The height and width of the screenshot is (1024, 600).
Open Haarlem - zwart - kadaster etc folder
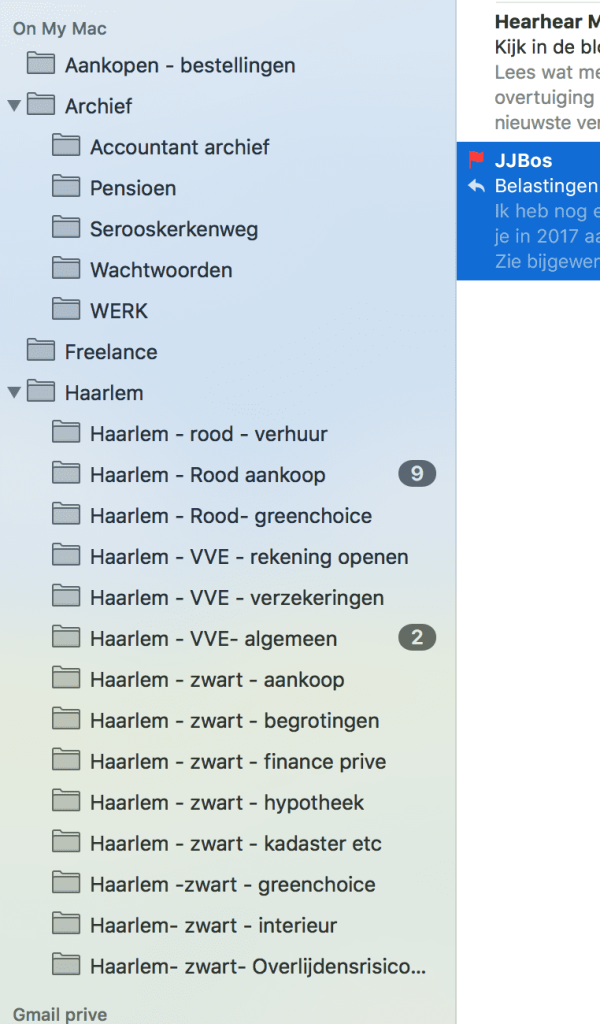tap(235, 844)
